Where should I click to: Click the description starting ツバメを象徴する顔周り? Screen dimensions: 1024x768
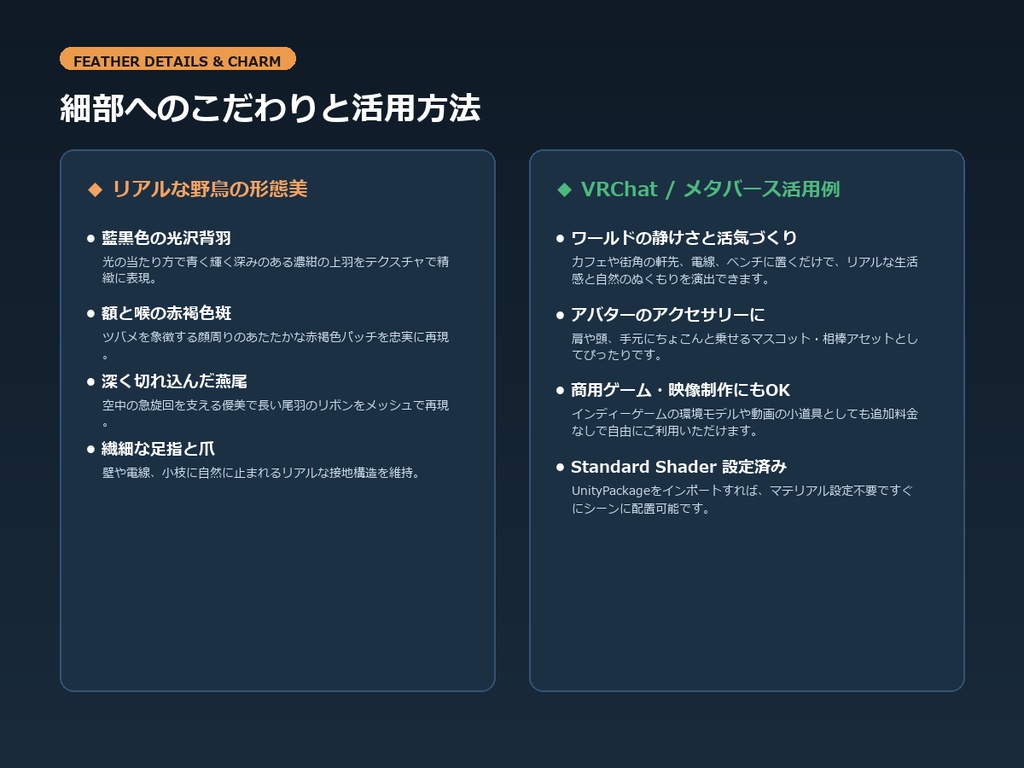point(275,345)
